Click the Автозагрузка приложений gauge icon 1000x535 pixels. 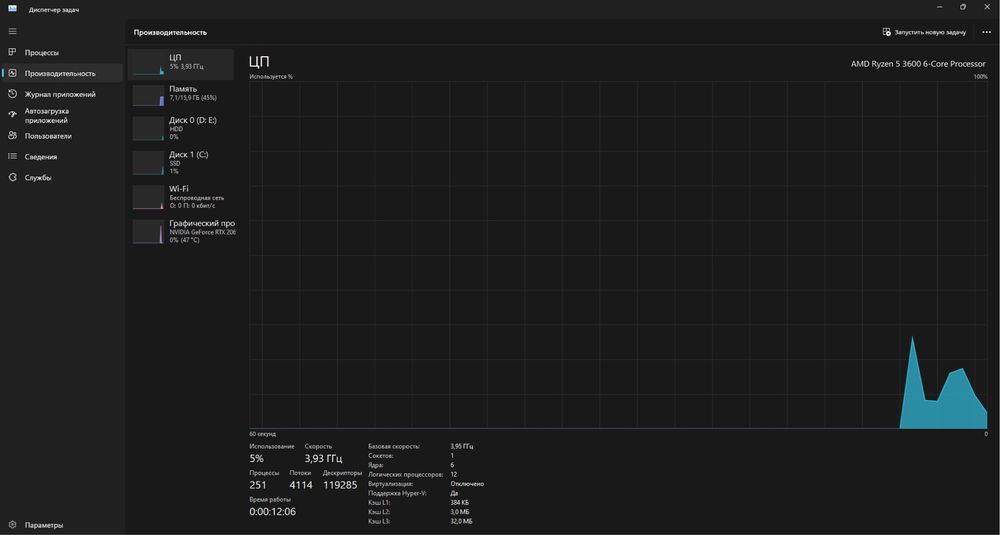(x=12, y=115)
